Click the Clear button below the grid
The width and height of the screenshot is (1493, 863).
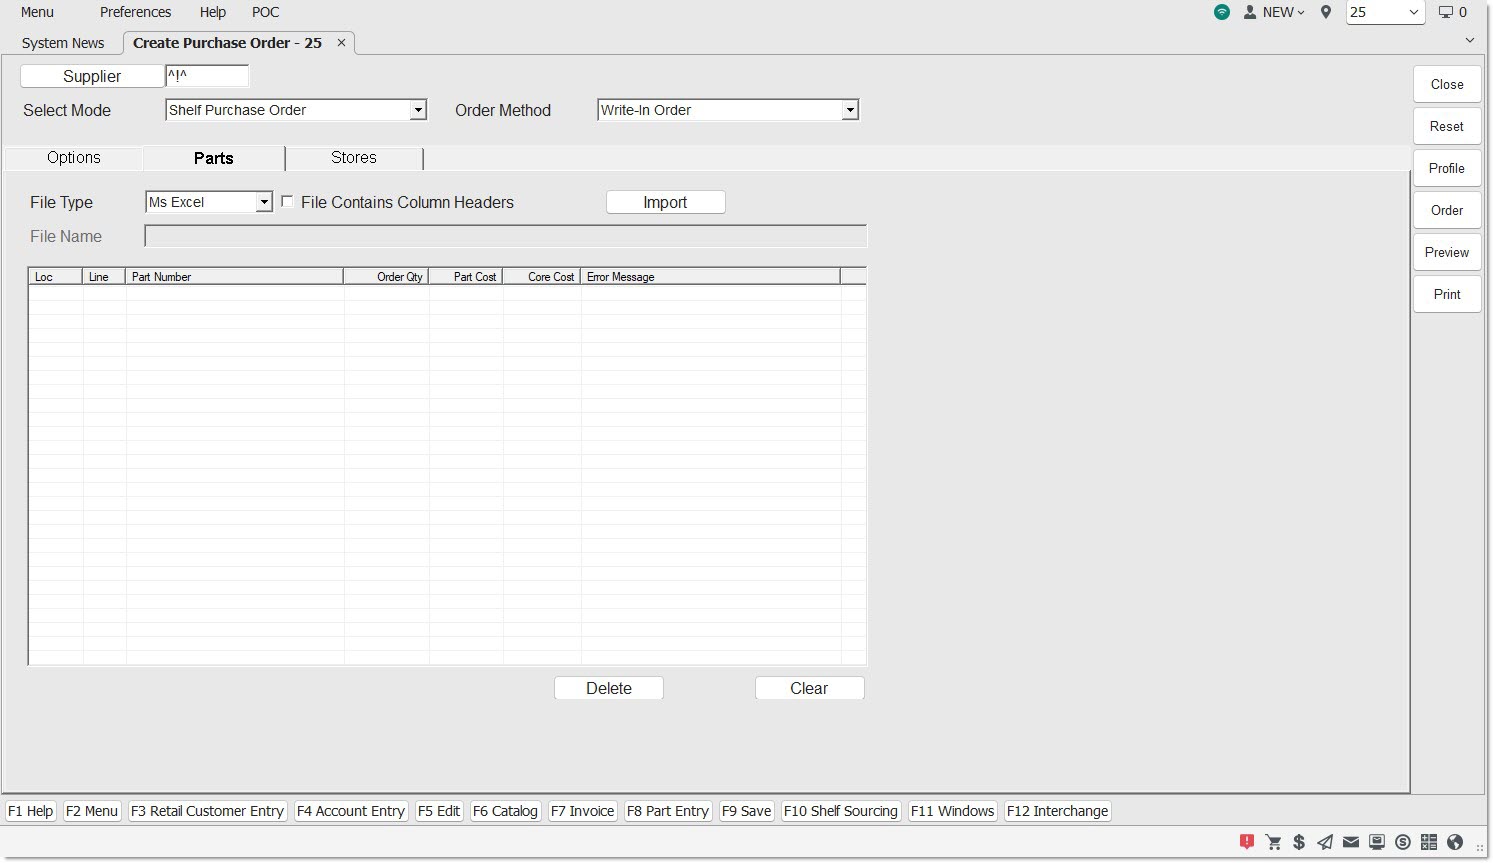coord(809,688)
